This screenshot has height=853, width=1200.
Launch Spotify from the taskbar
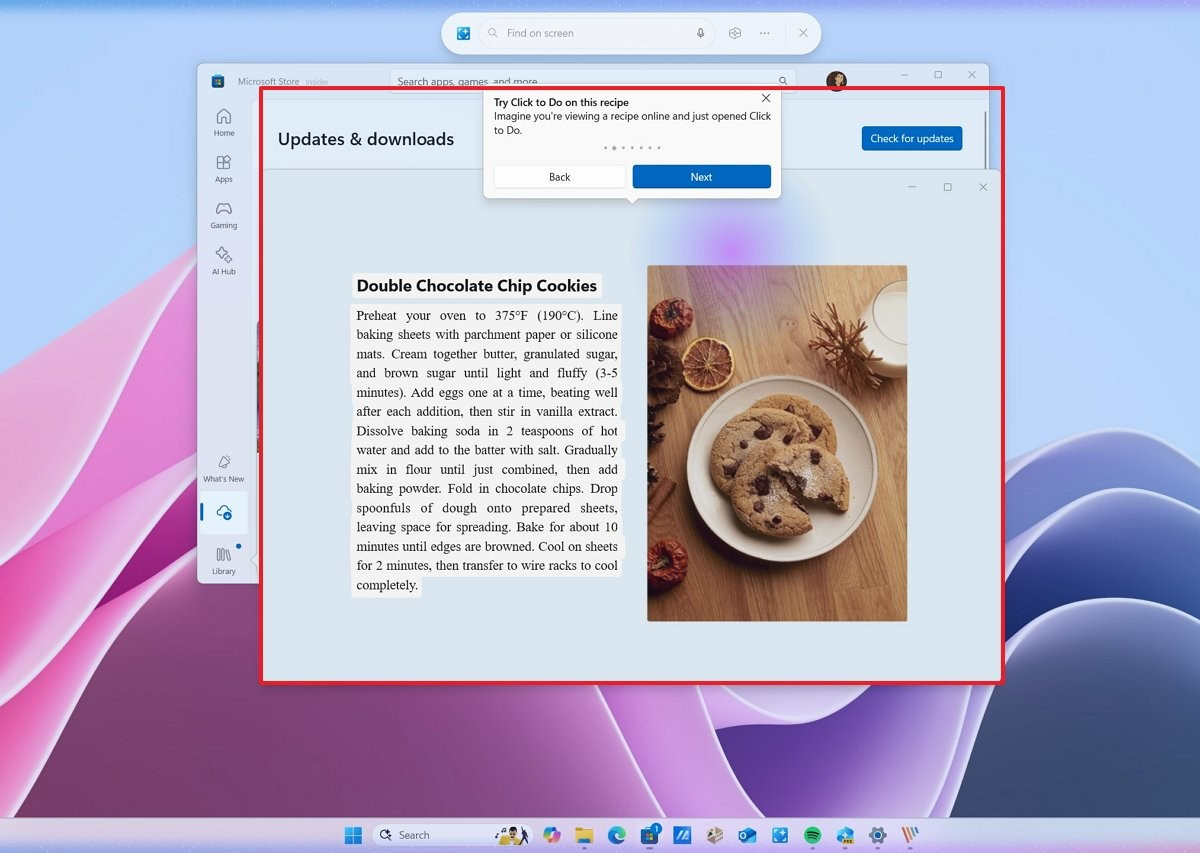[x=811, y=834]
